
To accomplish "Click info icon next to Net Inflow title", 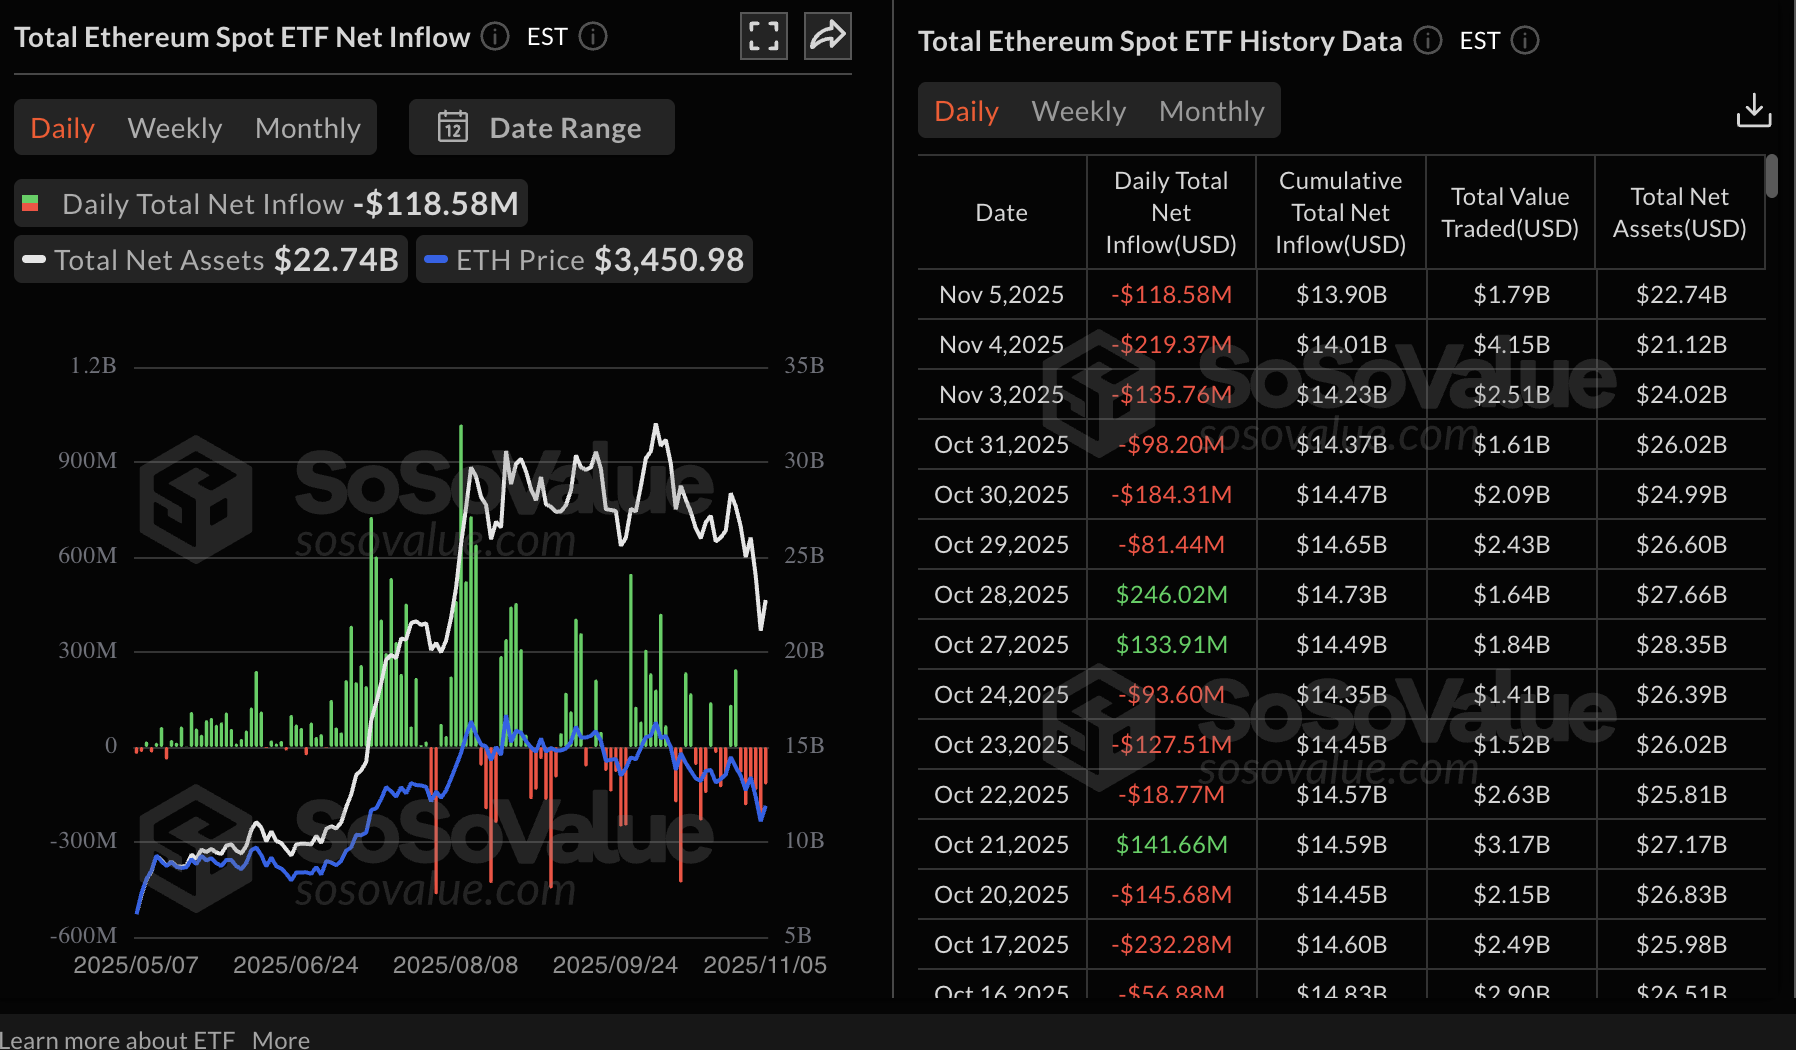I will coord(493,37).
